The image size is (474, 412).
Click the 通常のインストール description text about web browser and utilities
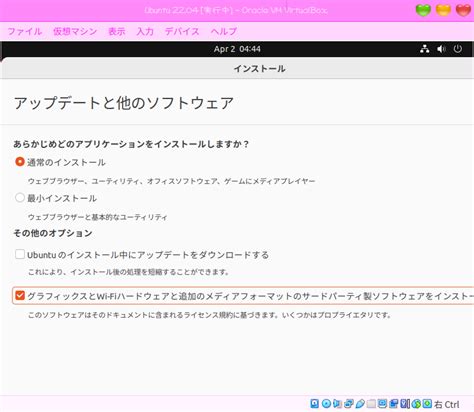[171, 181]
